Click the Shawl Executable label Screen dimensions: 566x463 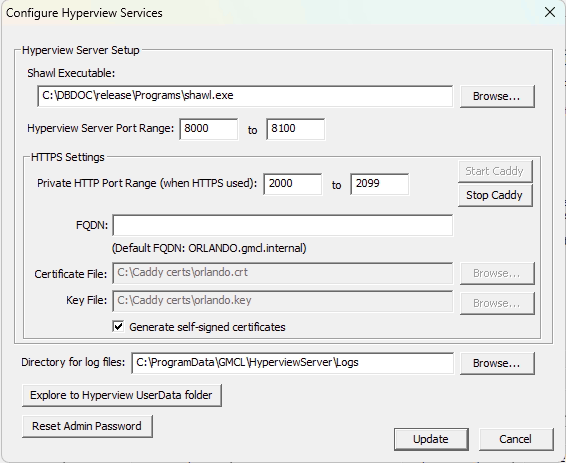[x=71, y=73]
